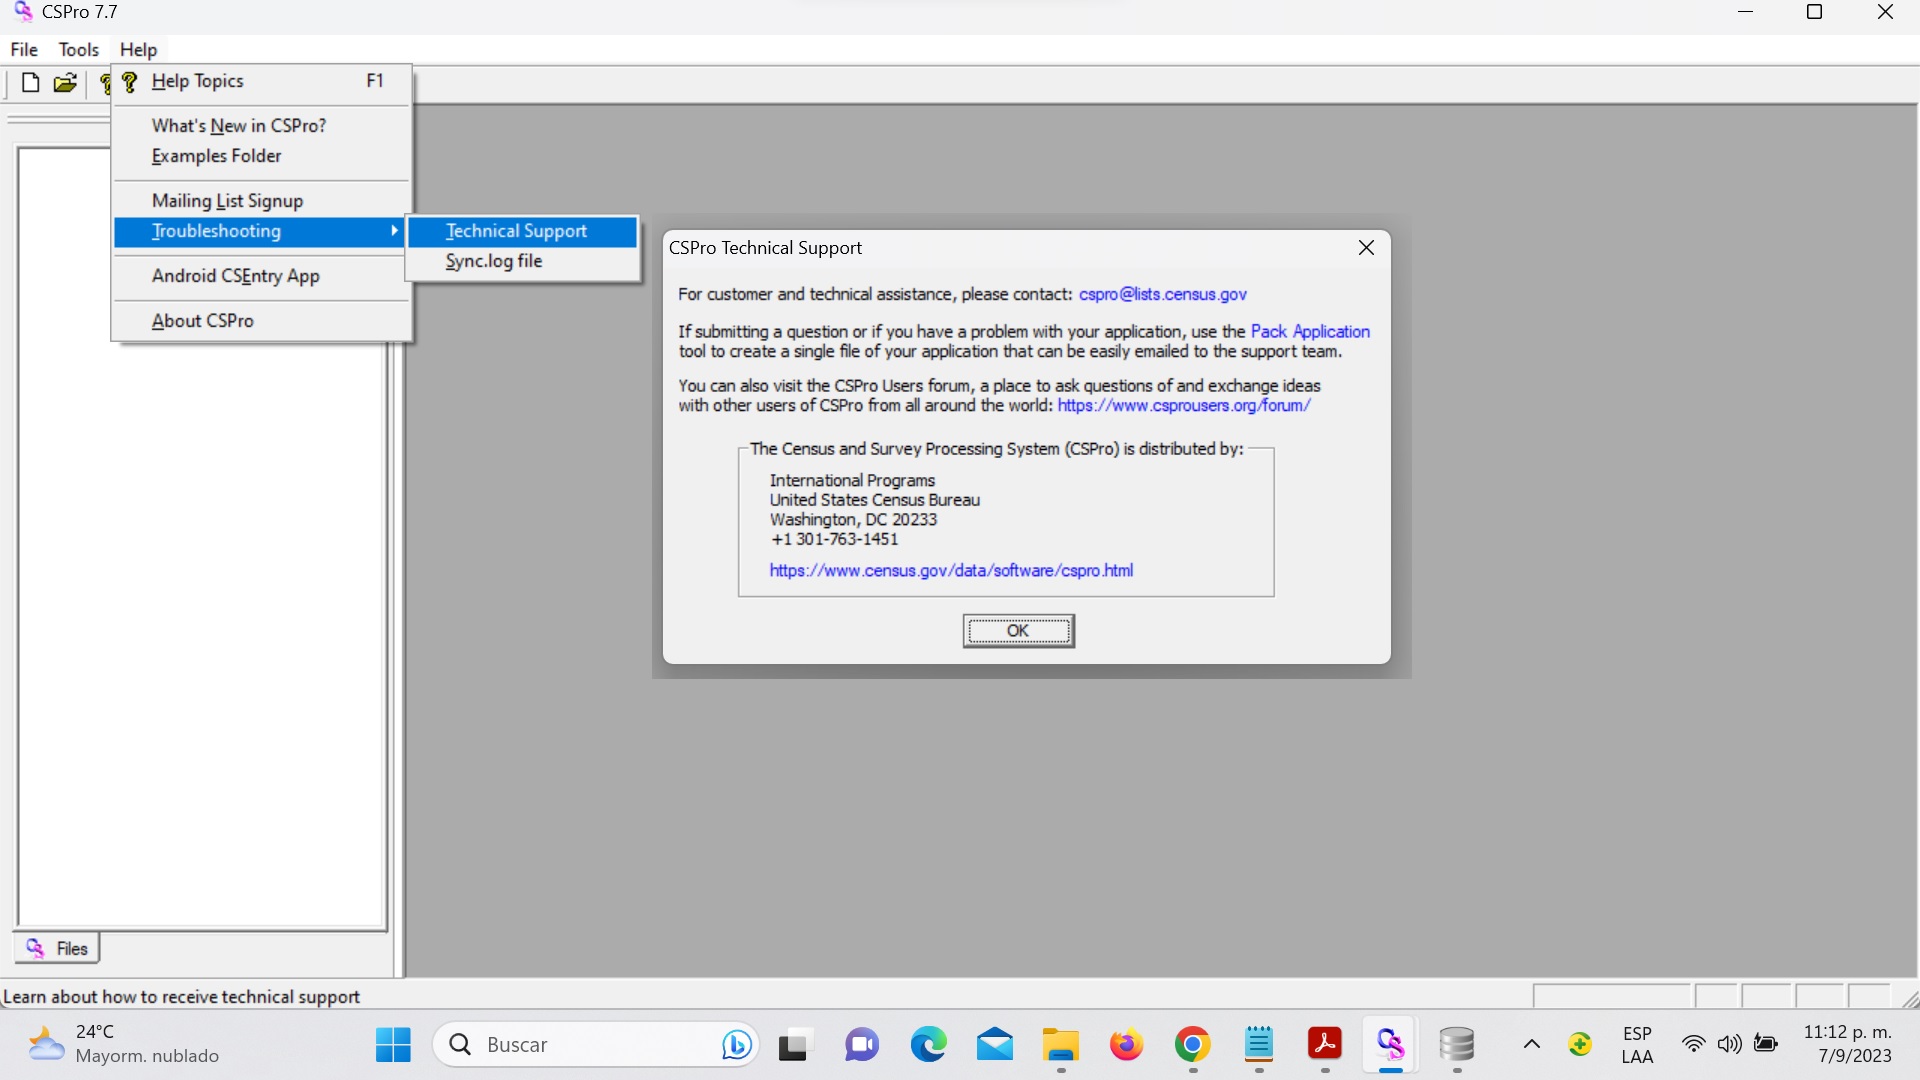Screen dimensions: 1920x1080
Task: Open Wi-Fi network settings in tray
Action: (x=1693, y=1045)
